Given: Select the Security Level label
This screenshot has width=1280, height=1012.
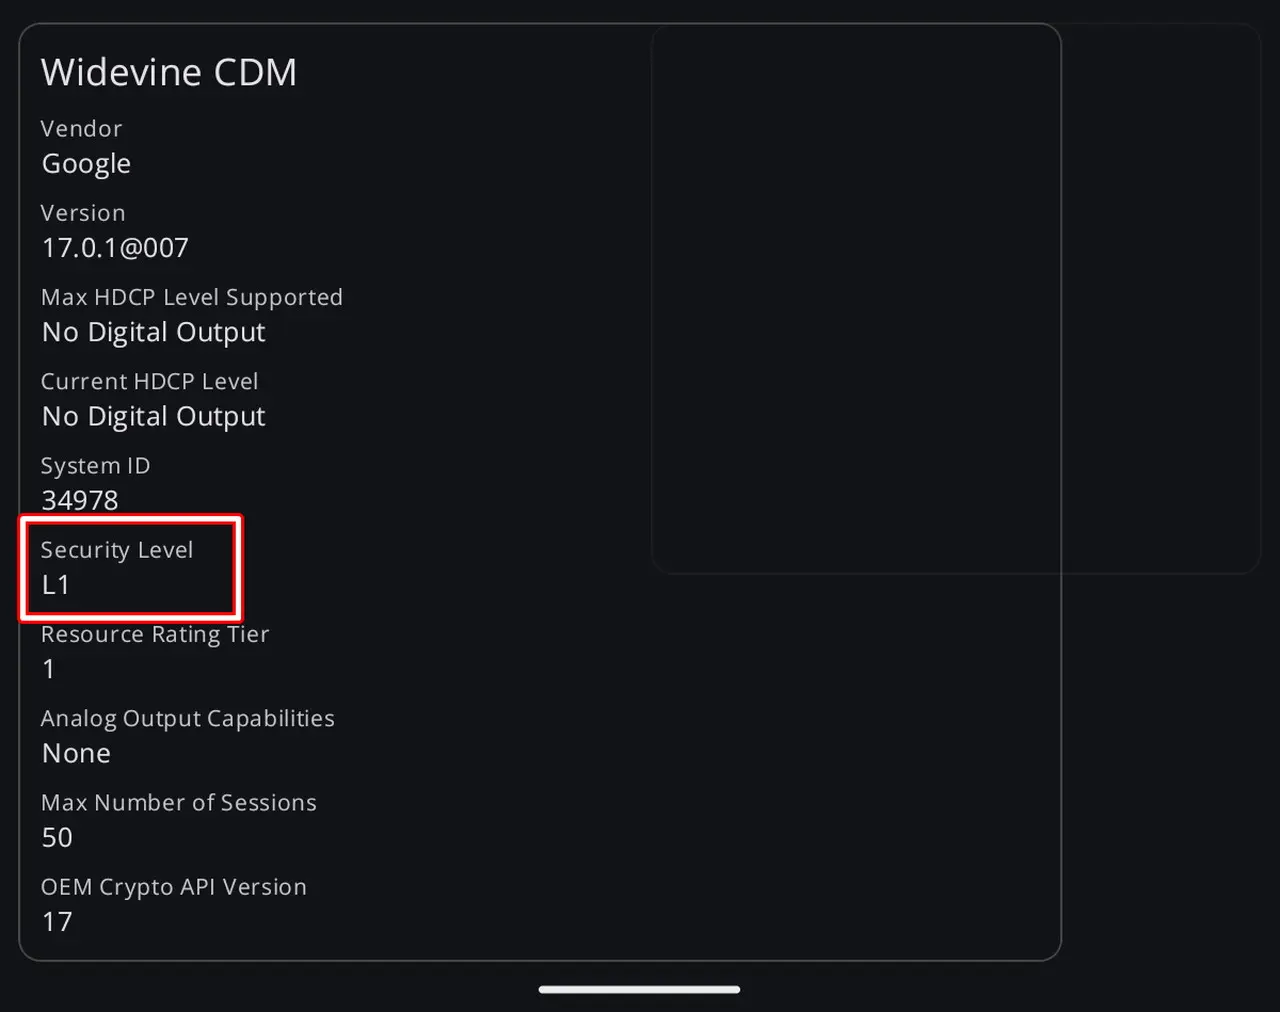Looking at the screenshot, I should pos(116,550).
